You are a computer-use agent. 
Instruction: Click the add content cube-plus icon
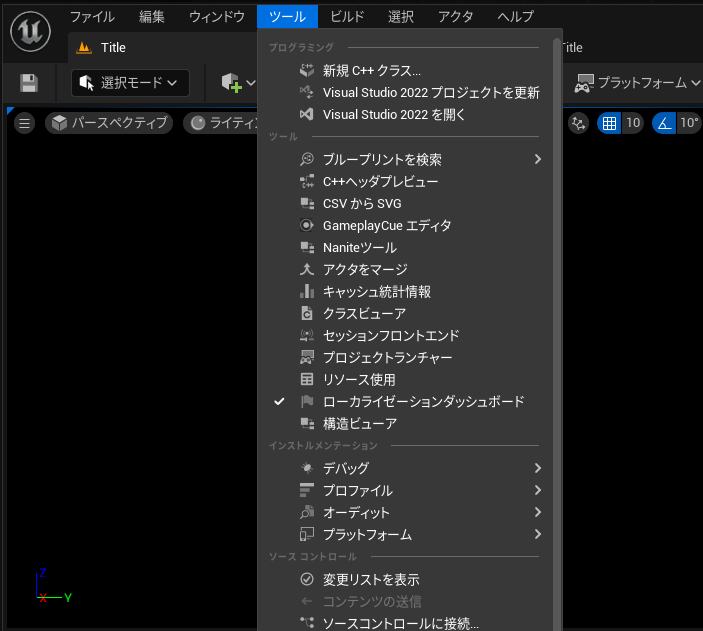point(232,83)
